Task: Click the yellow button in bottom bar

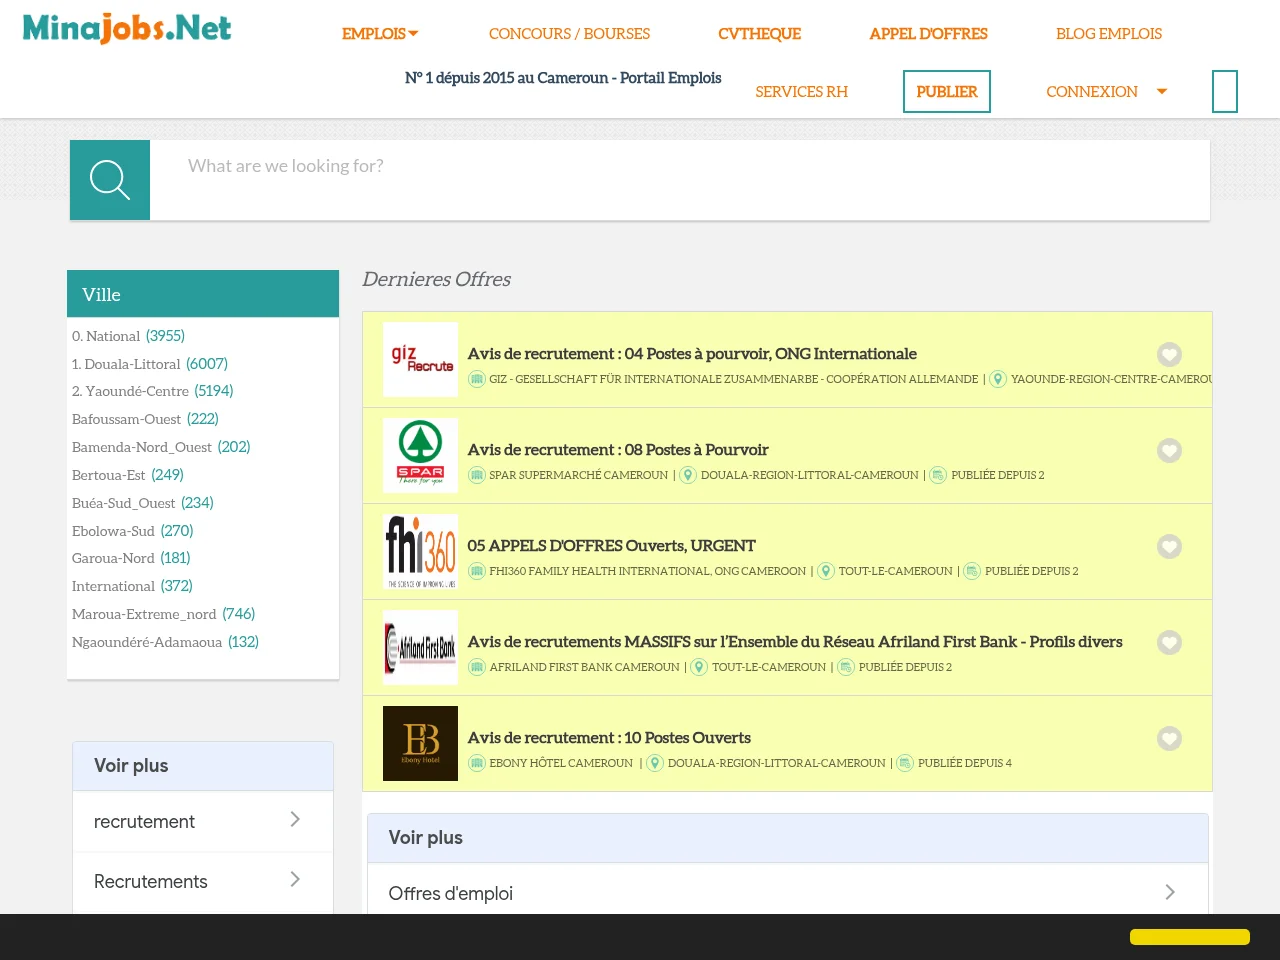Action: coord(1190,937)
